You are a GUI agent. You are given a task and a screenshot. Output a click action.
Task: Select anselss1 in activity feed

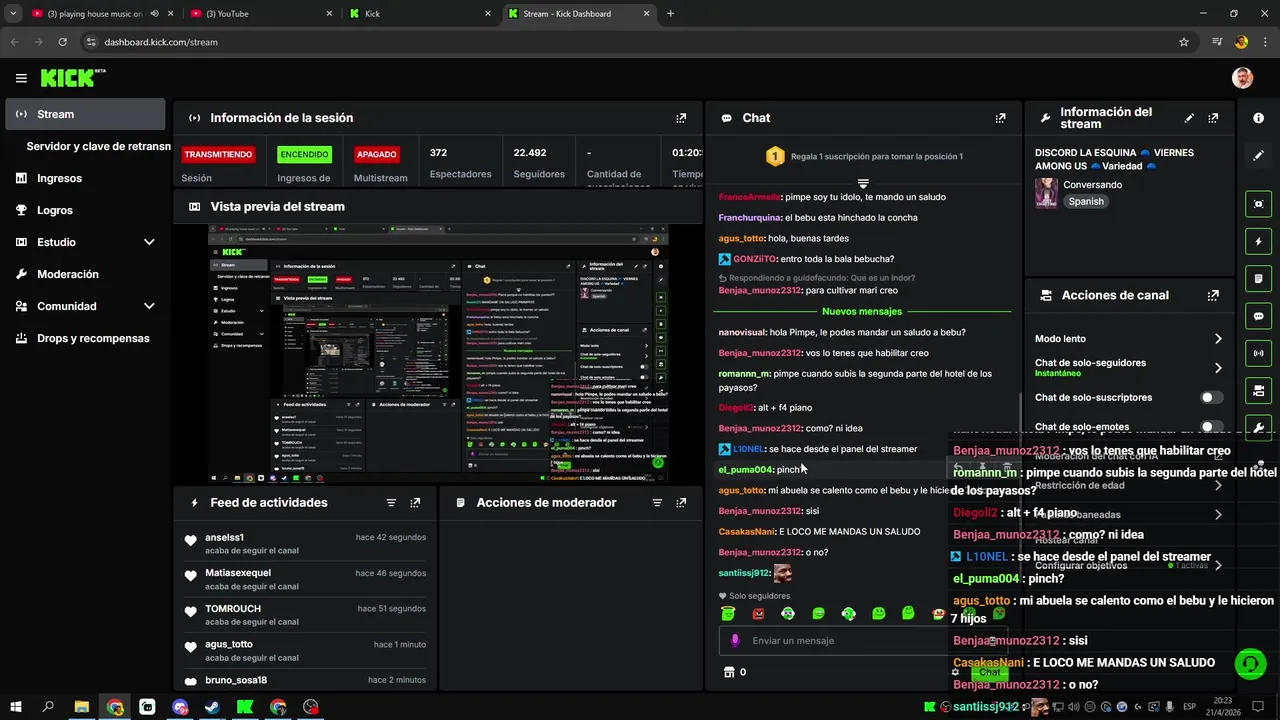coord(224,538)
